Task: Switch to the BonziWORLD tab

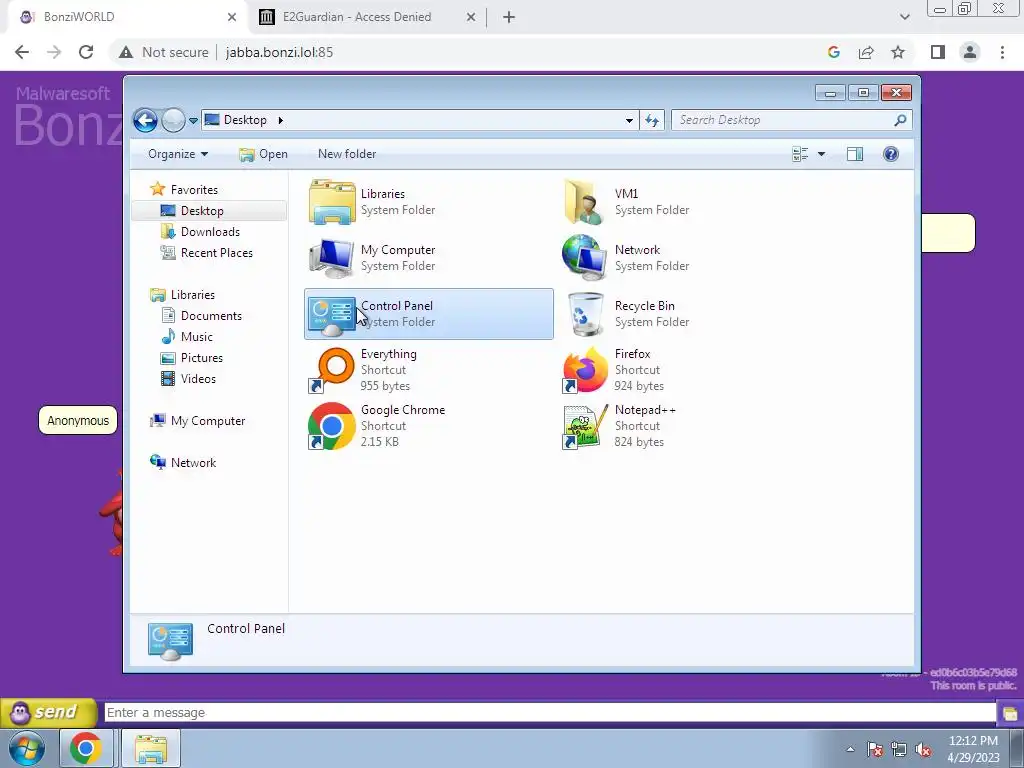Action: point(127,17)
